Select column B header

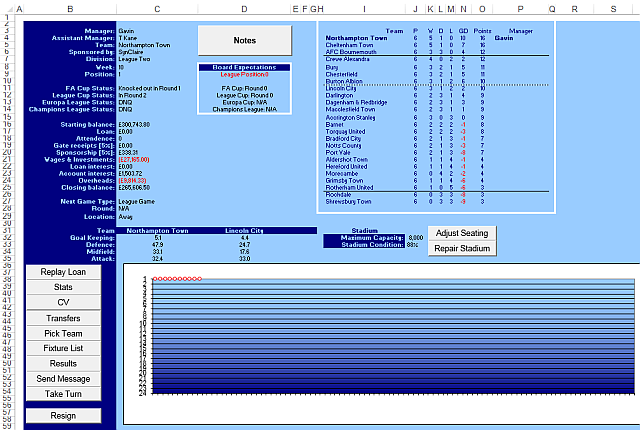[x=70, y=9]
